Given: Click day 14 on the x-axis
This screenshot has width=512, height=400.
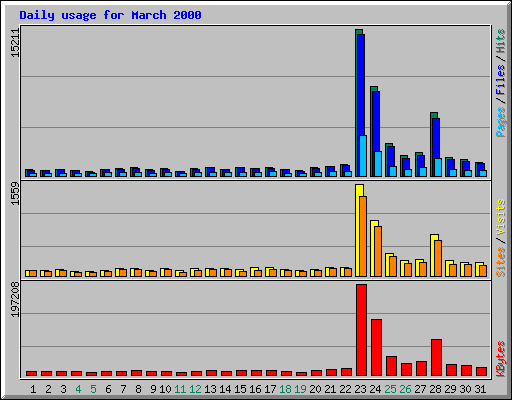Looking at the screenshot, I should click(x=225, y=389).
